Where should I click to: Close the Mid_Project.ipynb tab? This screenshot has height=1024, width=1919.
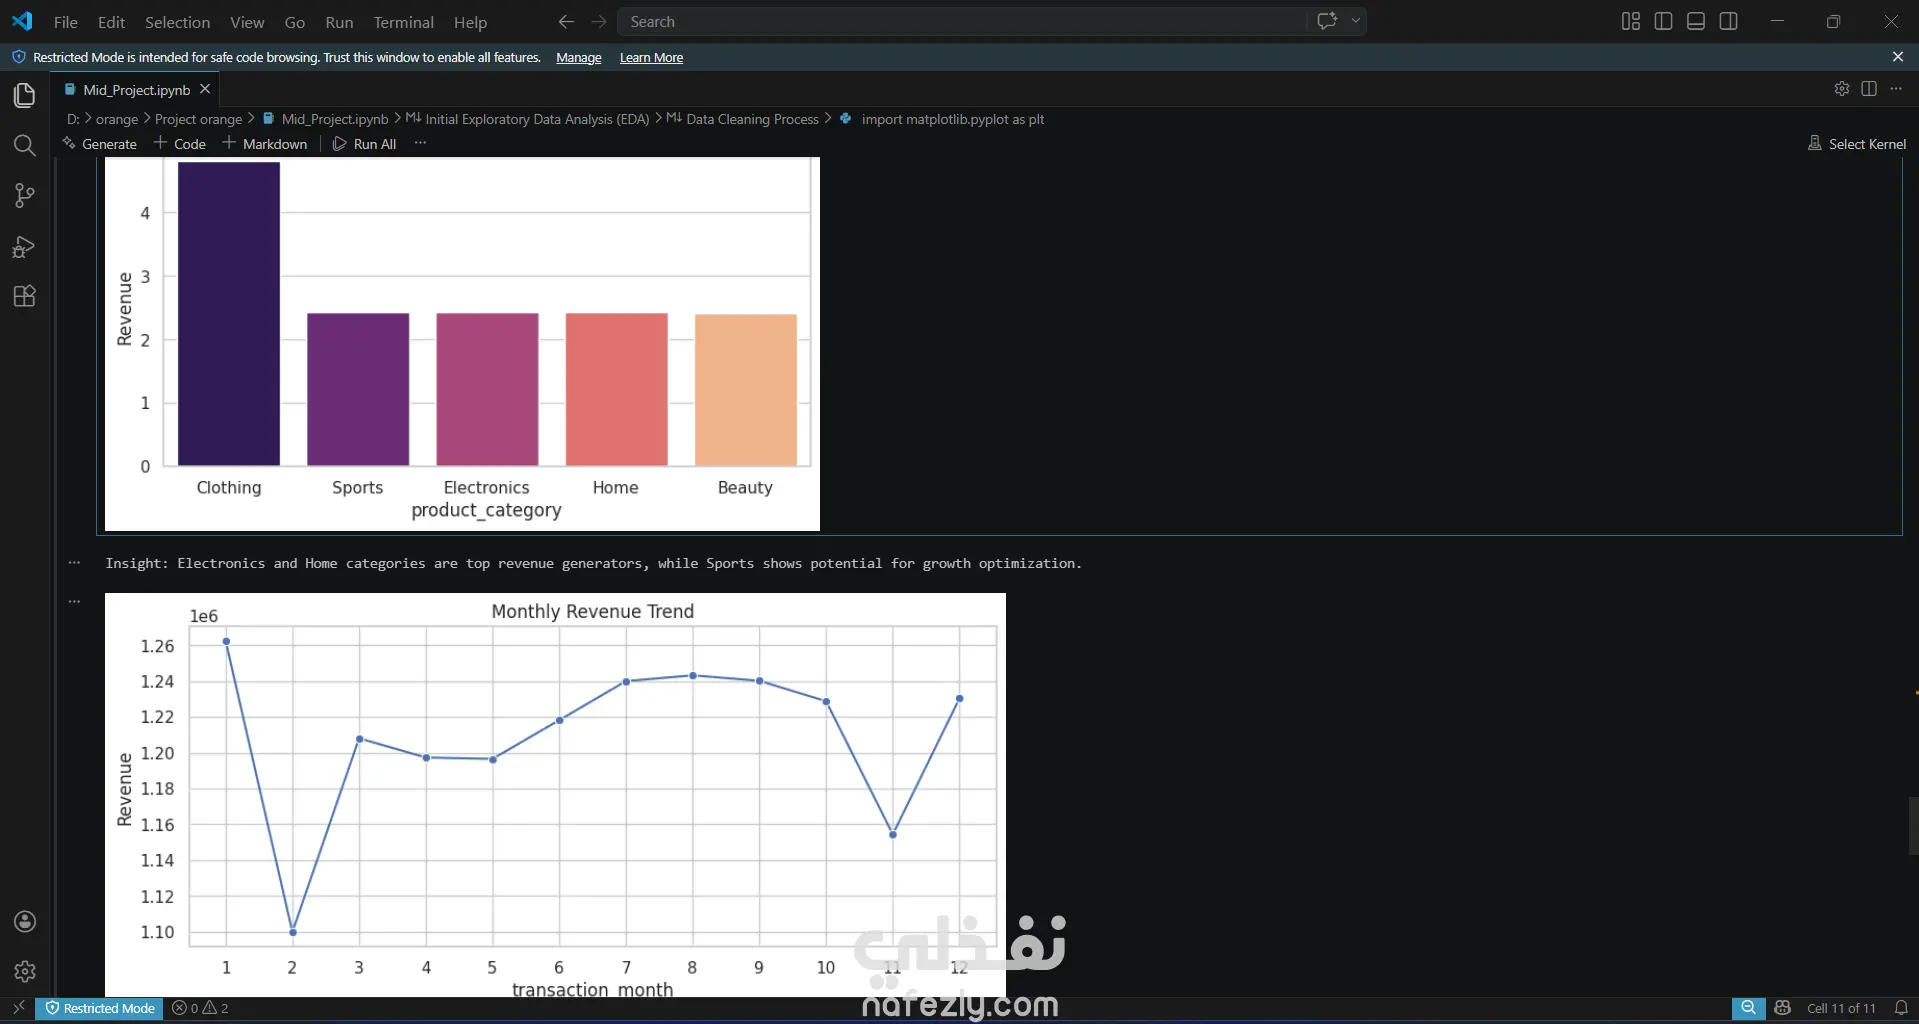click(205, 89)
